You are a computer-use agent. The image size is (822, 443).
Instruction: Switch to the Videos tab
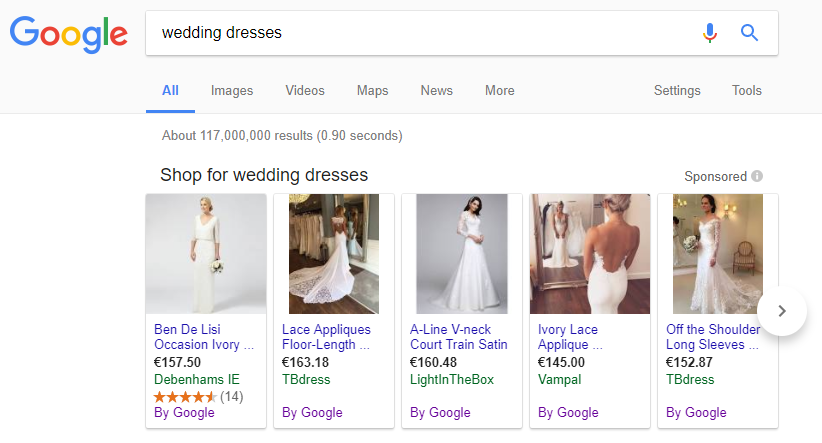tap(305, 91)
